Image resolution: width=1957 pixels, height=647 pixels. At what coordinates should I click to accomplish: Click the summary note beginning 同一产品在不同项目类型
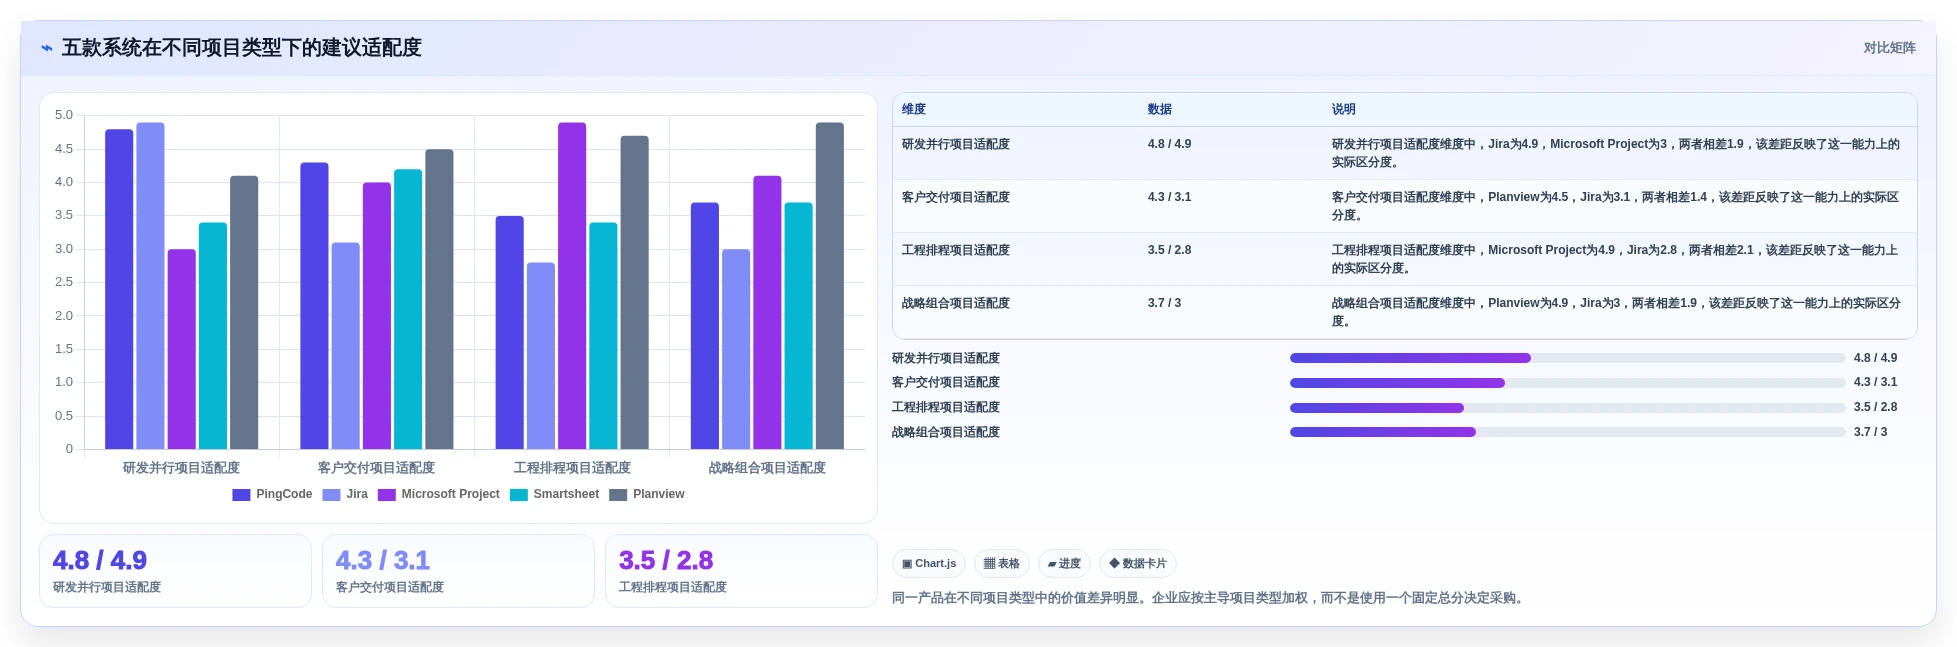pos(1209,598)
